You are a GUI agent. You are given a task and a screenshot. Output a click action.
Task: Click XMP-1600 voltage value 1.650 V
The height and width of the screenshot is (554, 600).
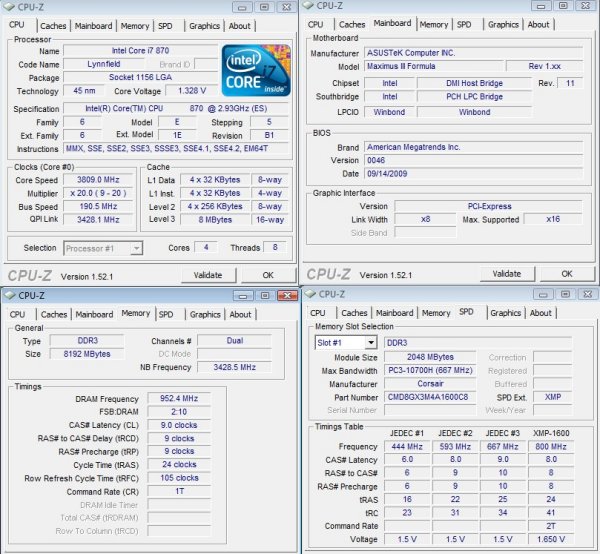pyautogui.click(x=551, y=539)
